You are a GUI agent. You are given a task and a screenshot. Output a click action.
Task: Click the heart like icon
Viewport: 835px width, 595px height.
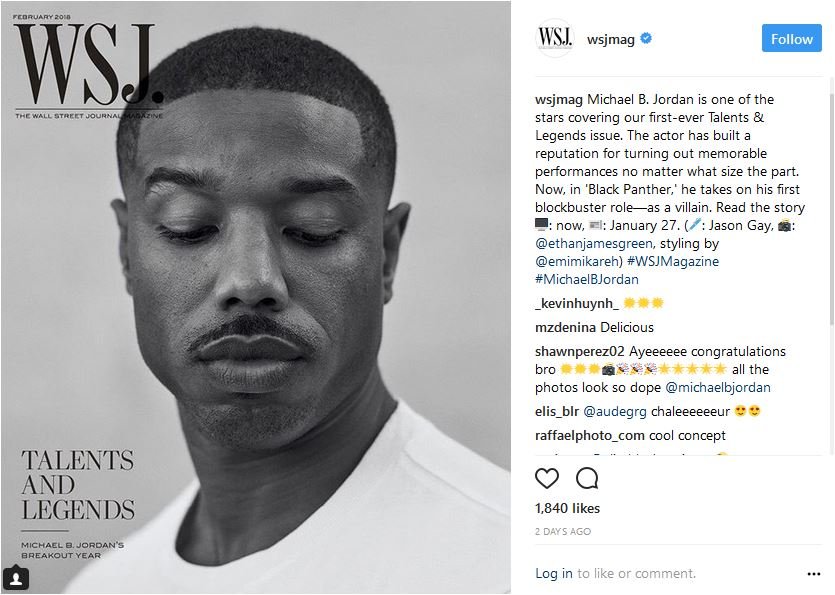547,478
